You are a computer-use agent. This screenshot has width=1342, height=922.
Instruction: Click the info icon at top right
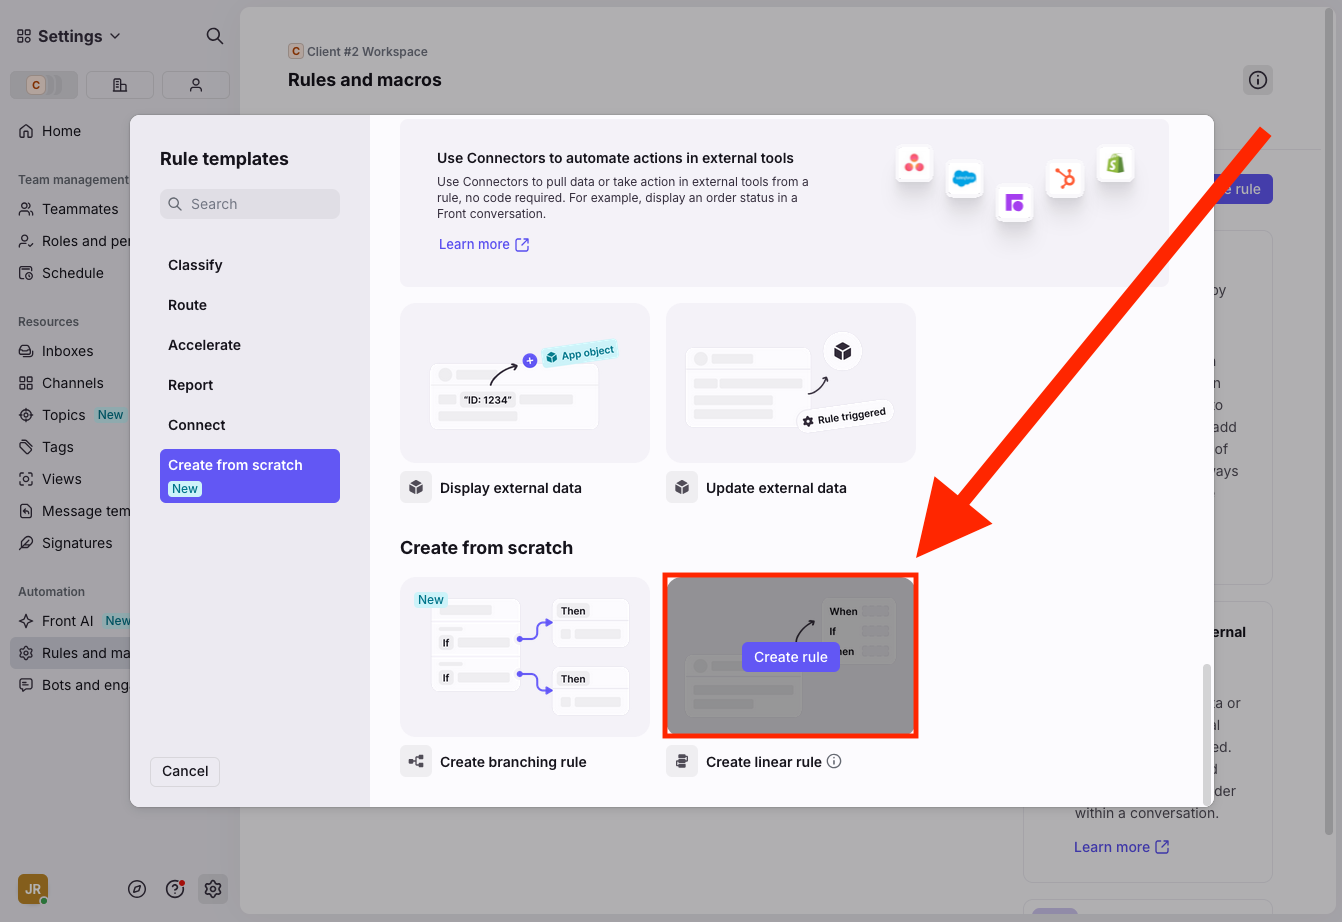[1257, 80]
